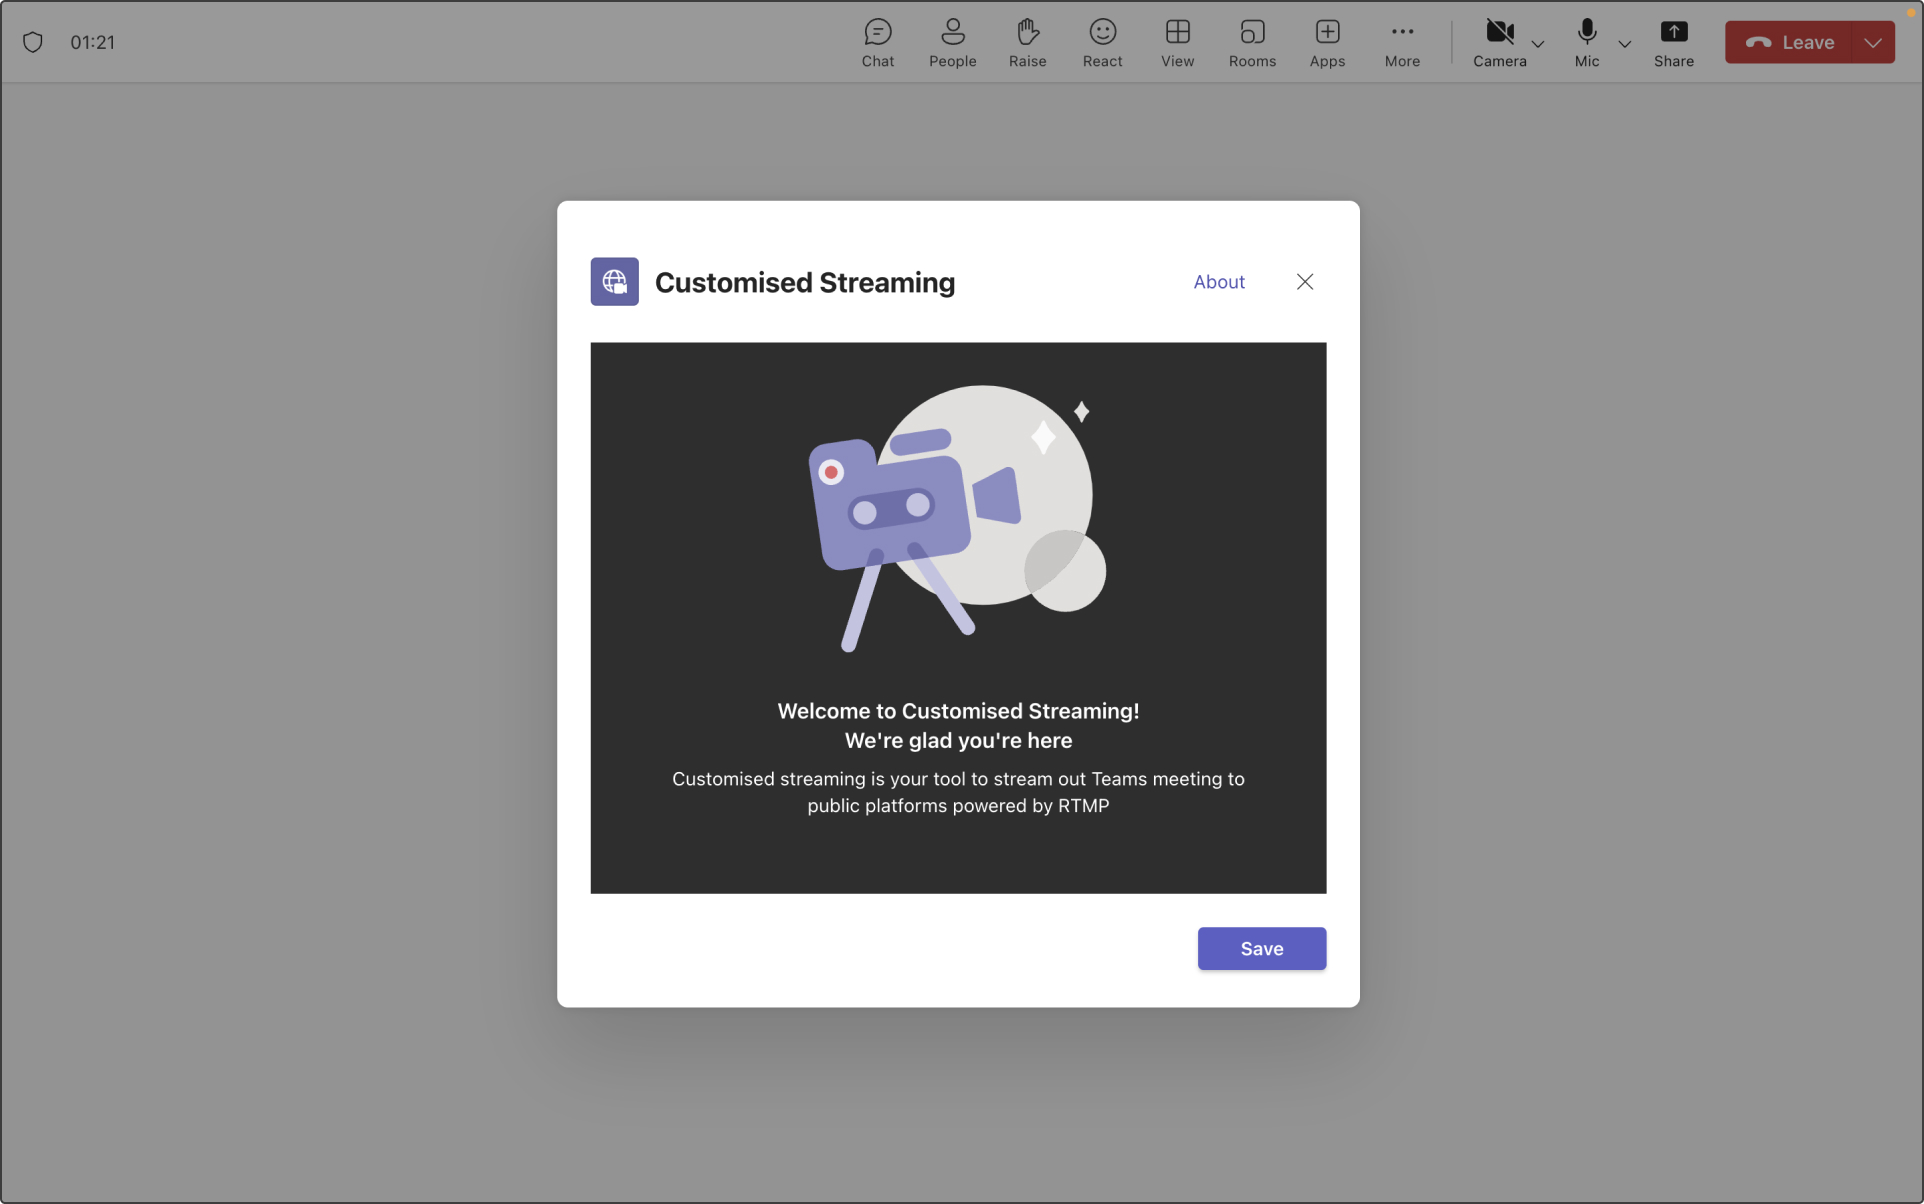This screenshot has height=1204, width=1924.
Task: Switch to View options
Action: (1178, 40)
